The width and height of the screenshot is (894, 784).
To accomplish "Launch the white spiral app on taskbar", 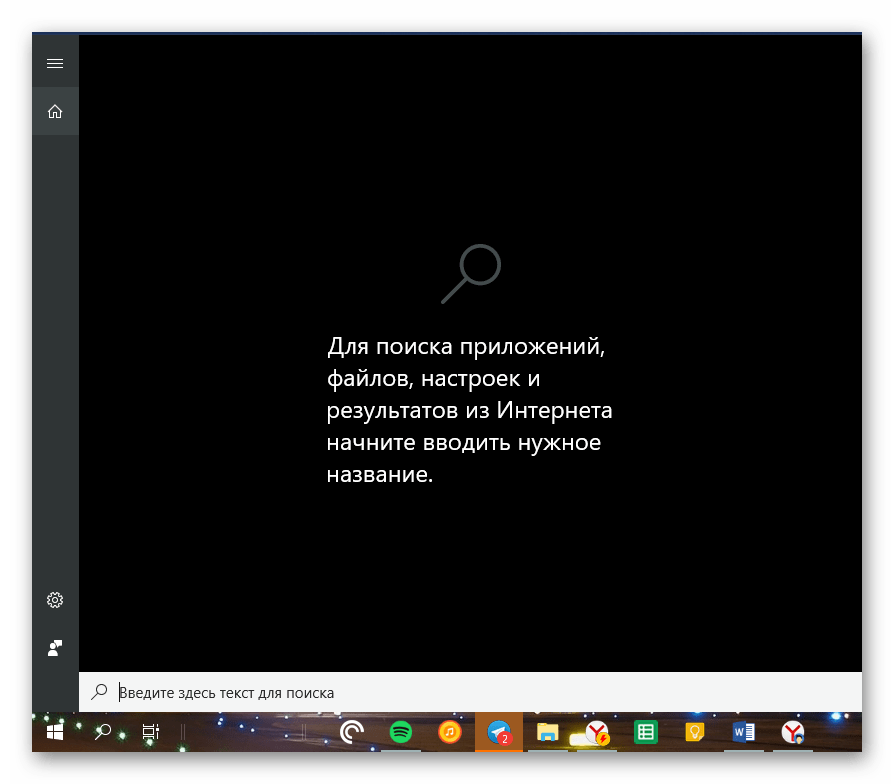I will coord(352,733).
